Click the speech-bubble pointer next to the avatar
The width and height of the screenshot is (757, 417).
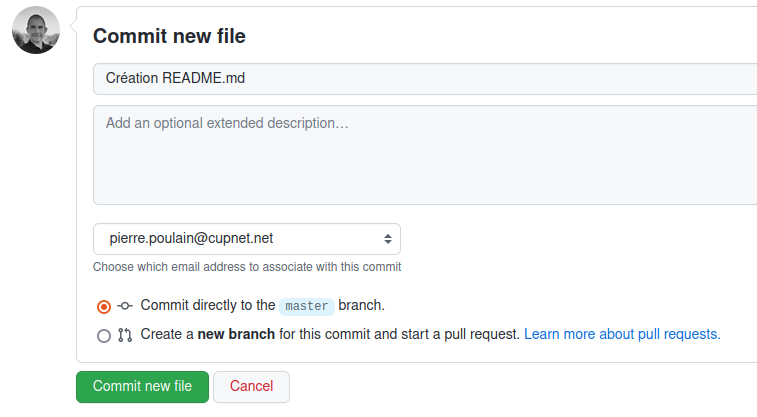[73, 26]
